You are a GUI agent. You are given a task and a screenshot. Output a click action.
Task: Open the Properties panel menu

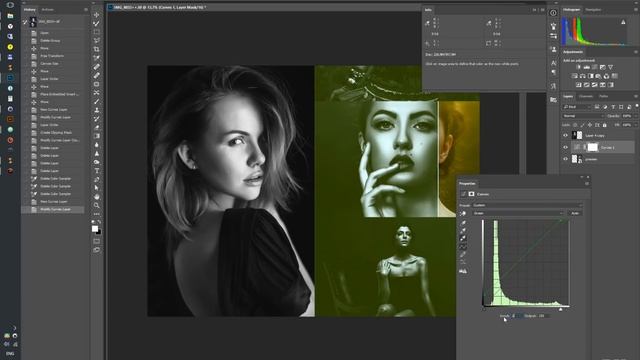click(x=587, y=184)
